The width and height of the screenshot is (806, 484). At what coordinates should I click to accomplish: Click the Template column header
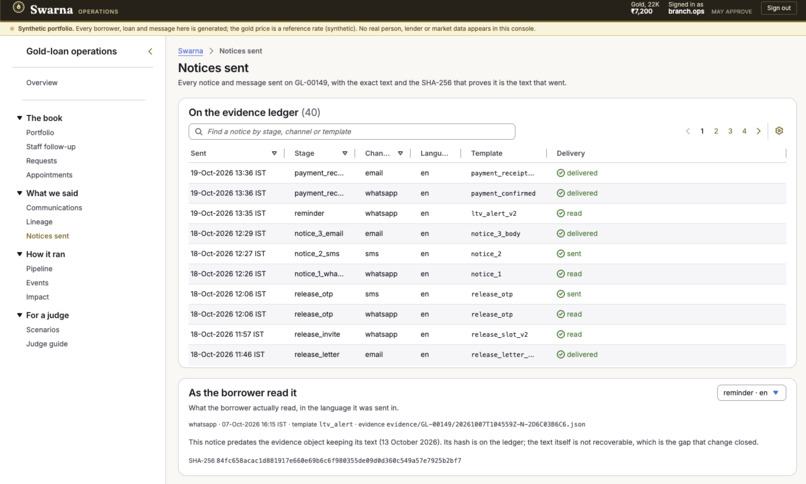click(x=487, y=153)
